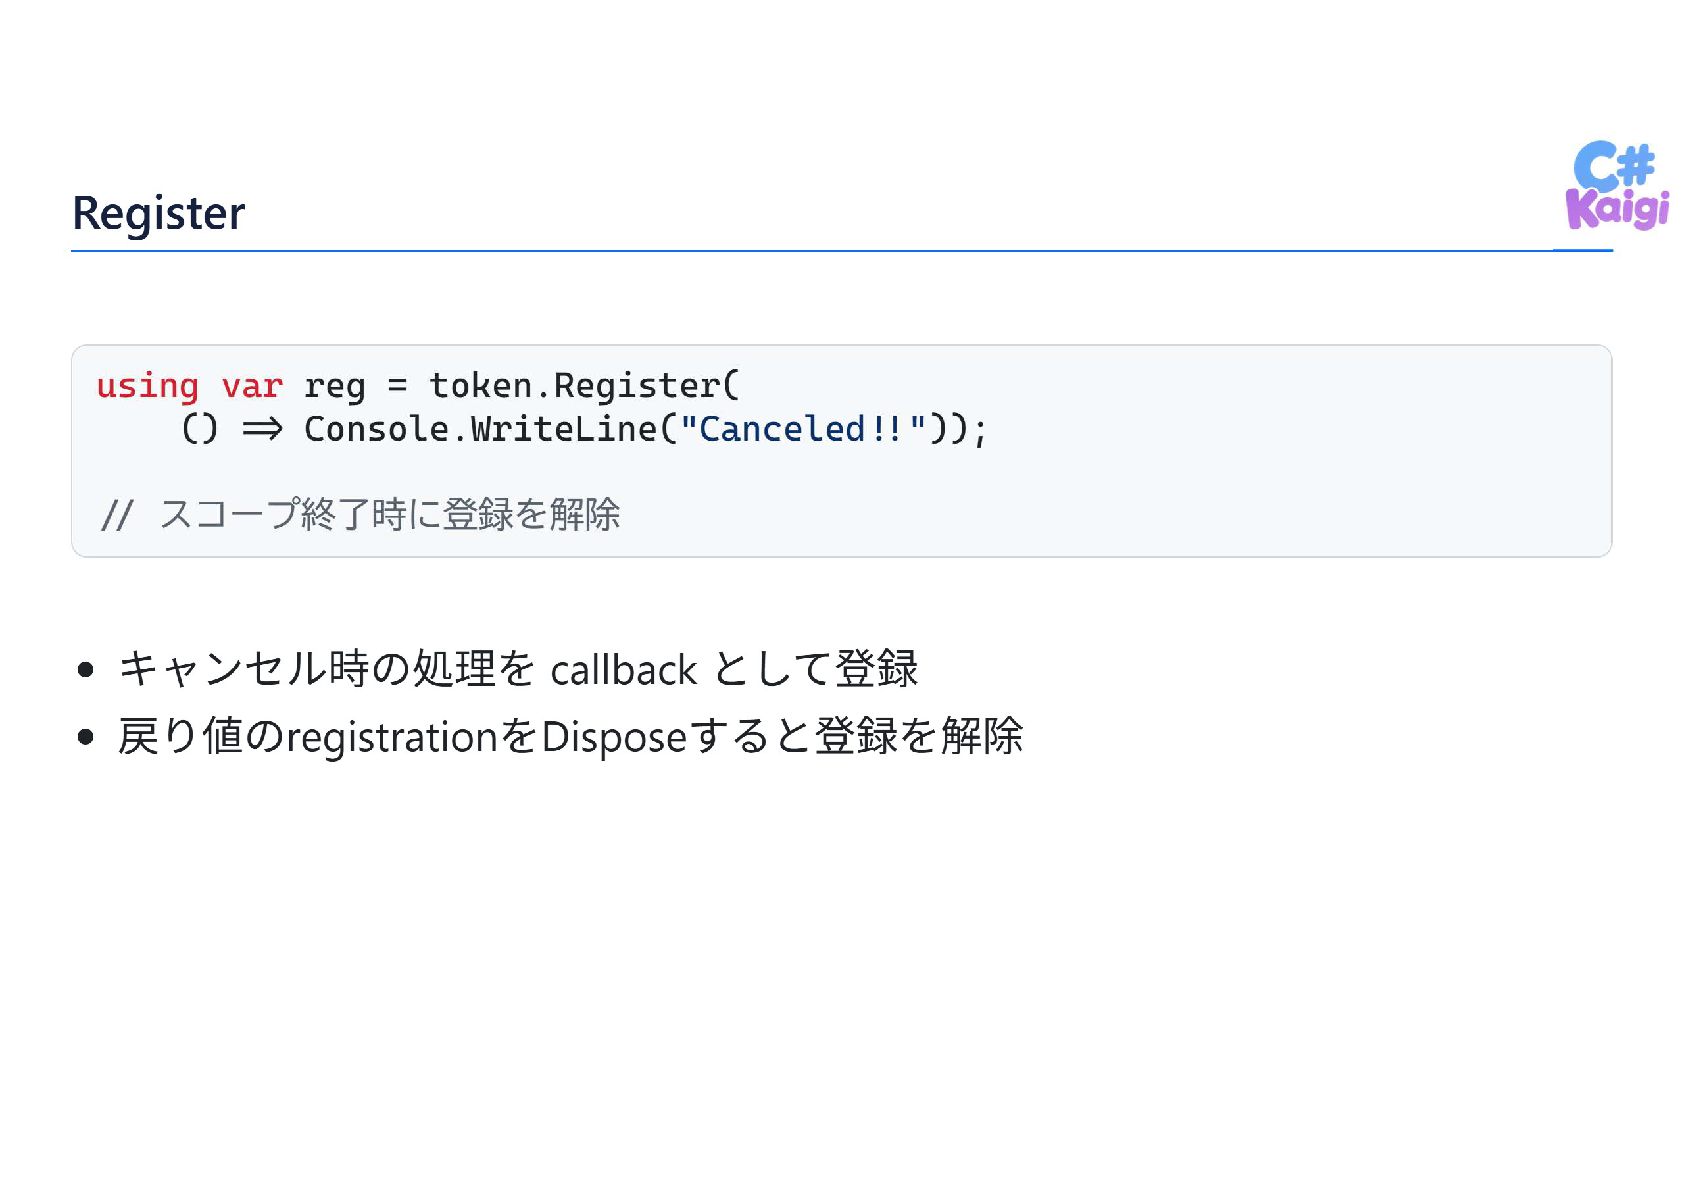Click the word "Dispose" in second bullet
The image size is (1684, 1191).
coord(614,738)
